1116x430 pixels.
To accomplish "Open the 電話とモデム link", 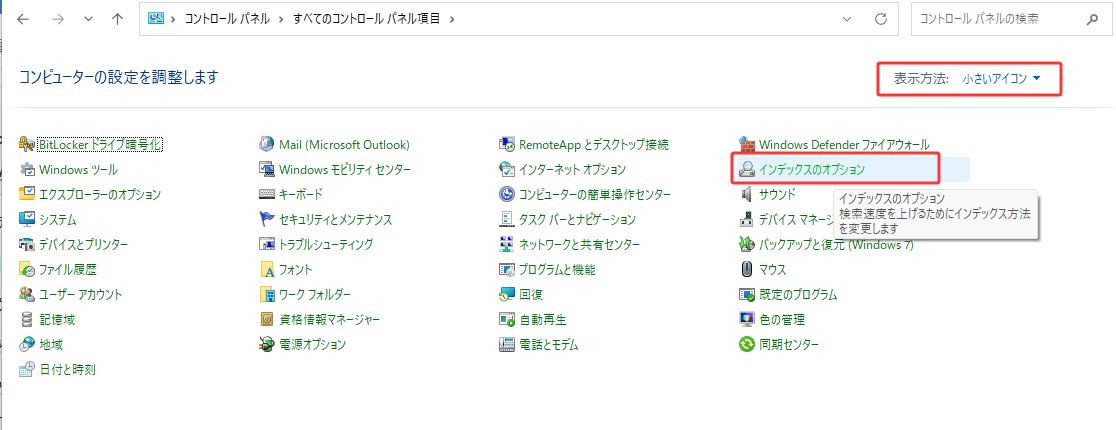I will 549,345.
